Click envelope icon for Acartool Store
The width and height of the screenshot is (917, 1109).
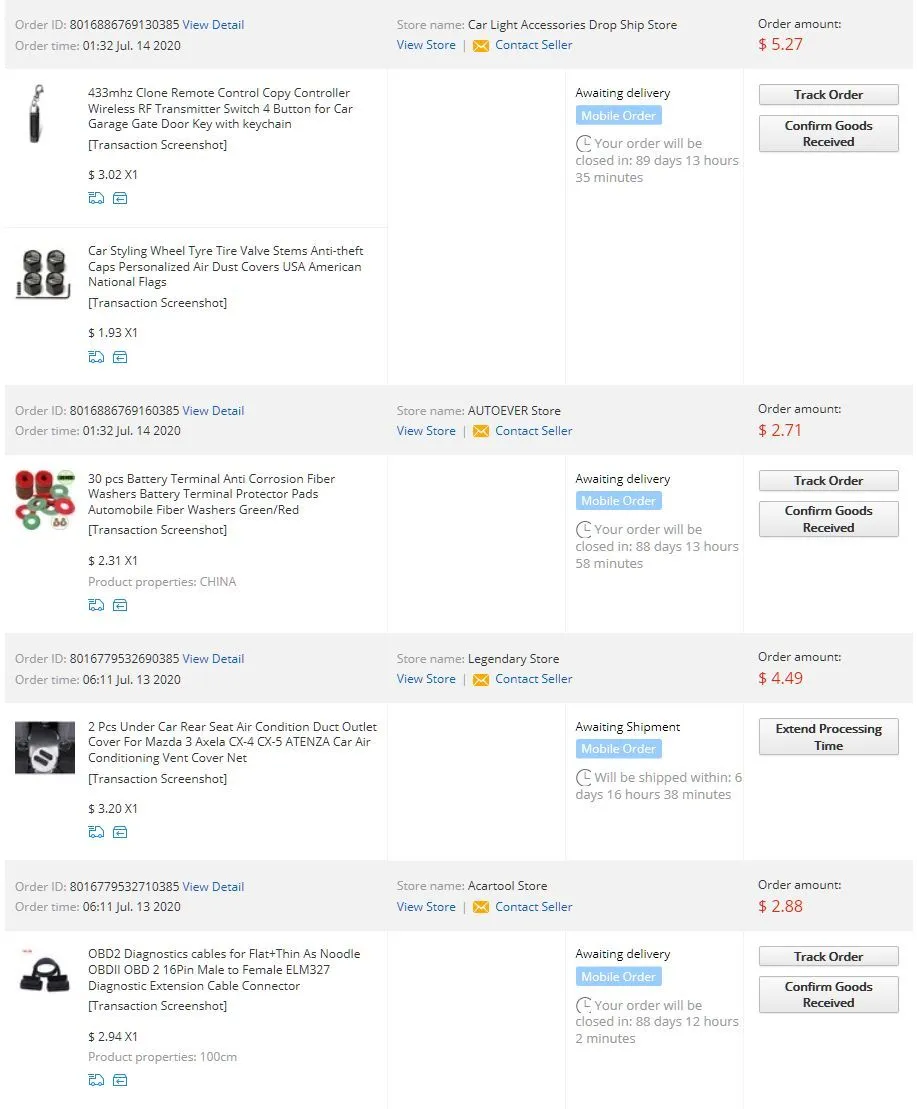(481, 907)
